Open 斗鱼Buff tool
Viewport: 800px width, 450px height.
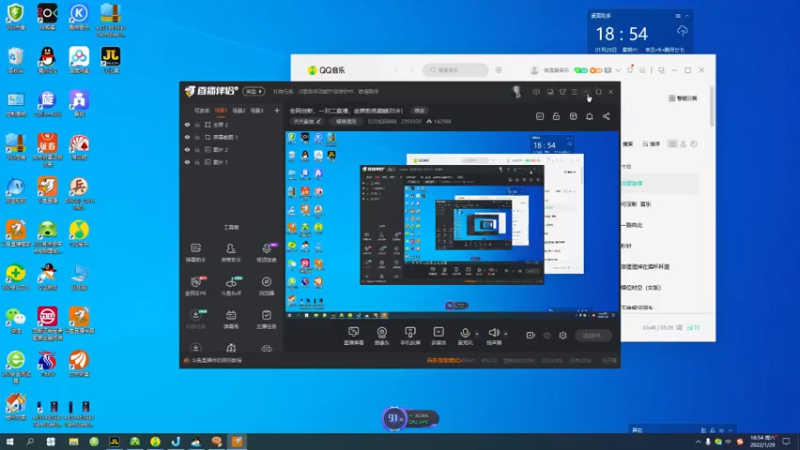[x=231, y=286]
